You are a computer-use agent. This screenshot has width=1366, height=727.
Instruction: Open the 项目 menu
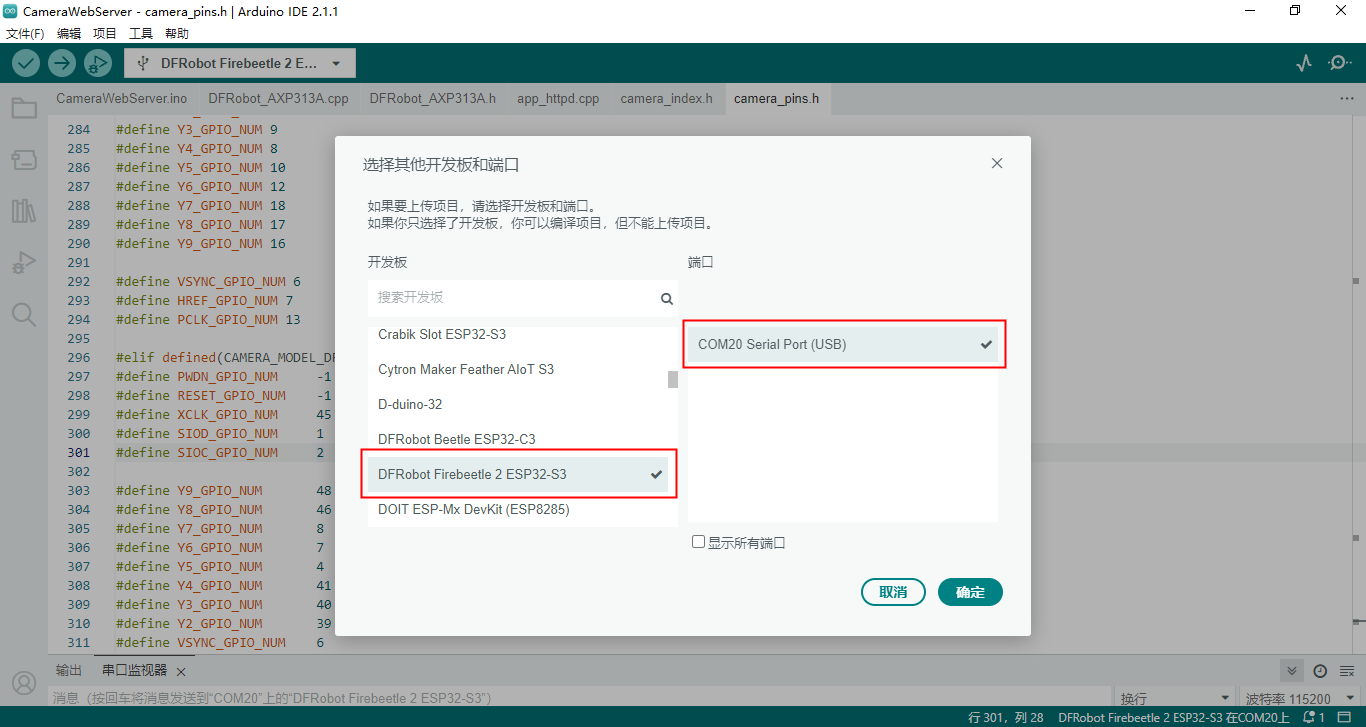tap(105, 33)
